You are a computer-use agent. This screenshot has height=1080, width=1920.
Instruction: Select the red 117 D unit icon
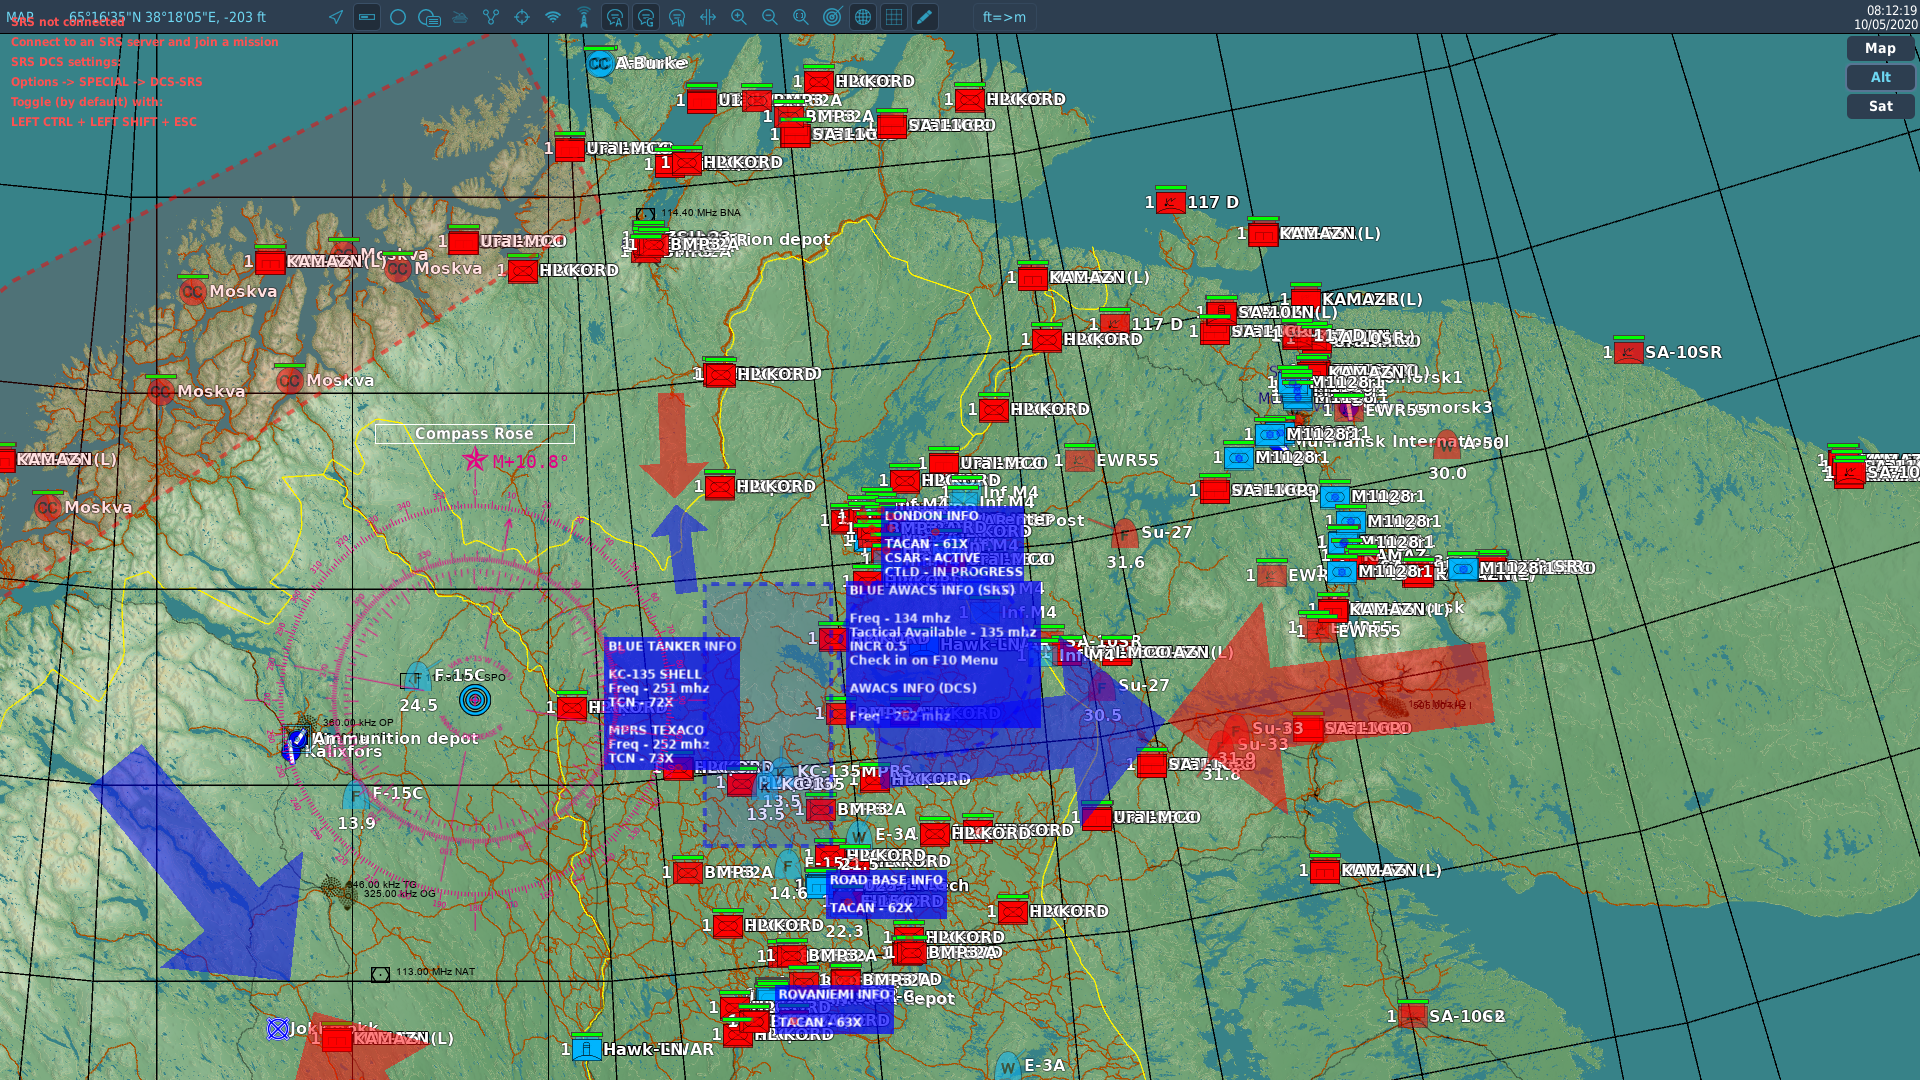1171,202
